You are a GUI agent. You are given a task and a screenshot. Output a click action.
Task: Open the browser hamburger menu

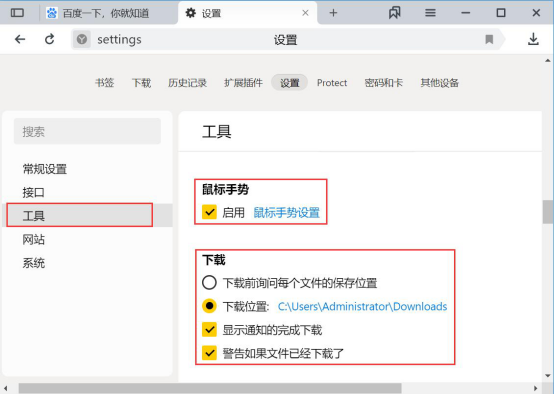(430, 13)
